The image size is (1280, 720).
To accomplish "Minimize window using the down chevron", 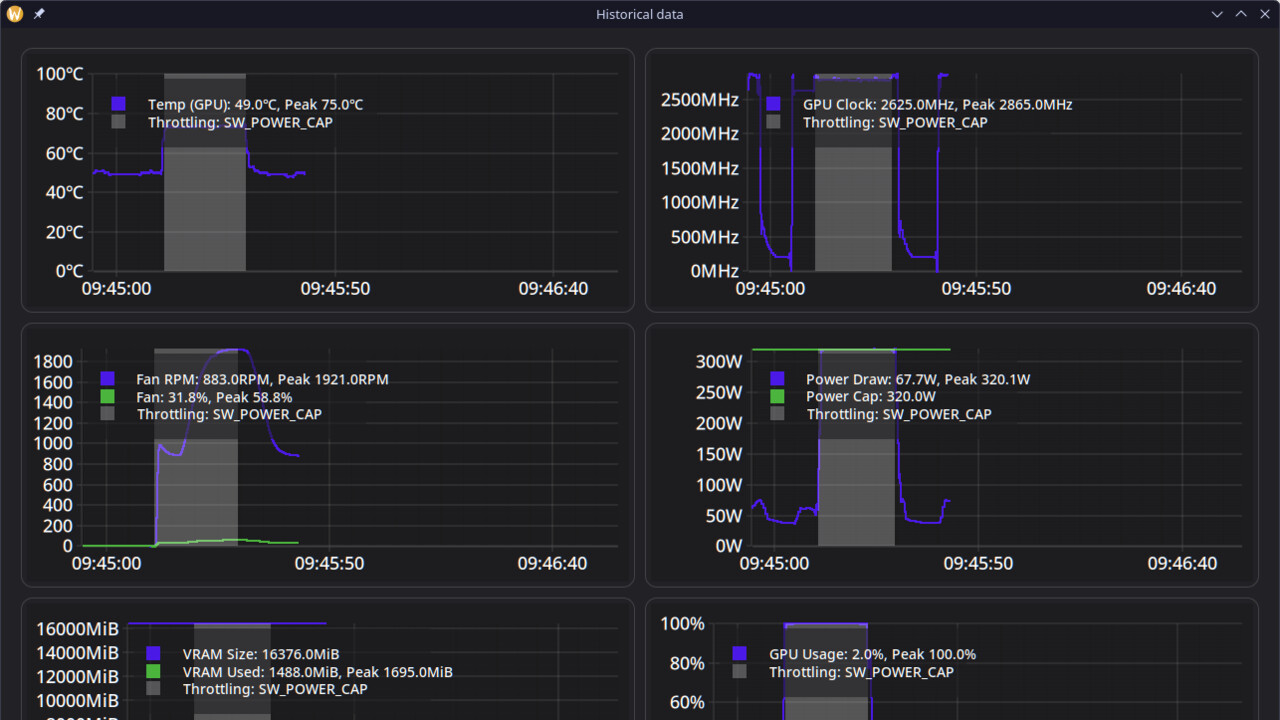I will (x=1217, y=14).
